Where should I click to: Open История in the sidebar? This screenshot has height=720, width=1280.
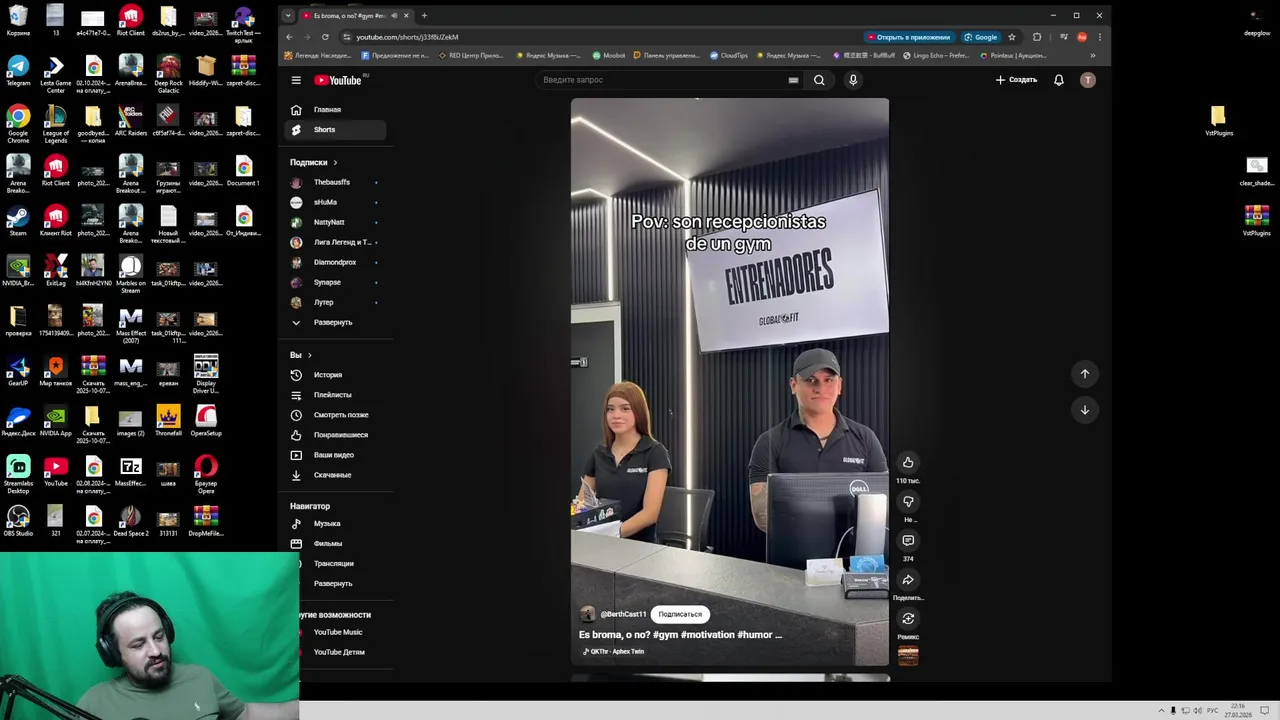tap(335, 375)
